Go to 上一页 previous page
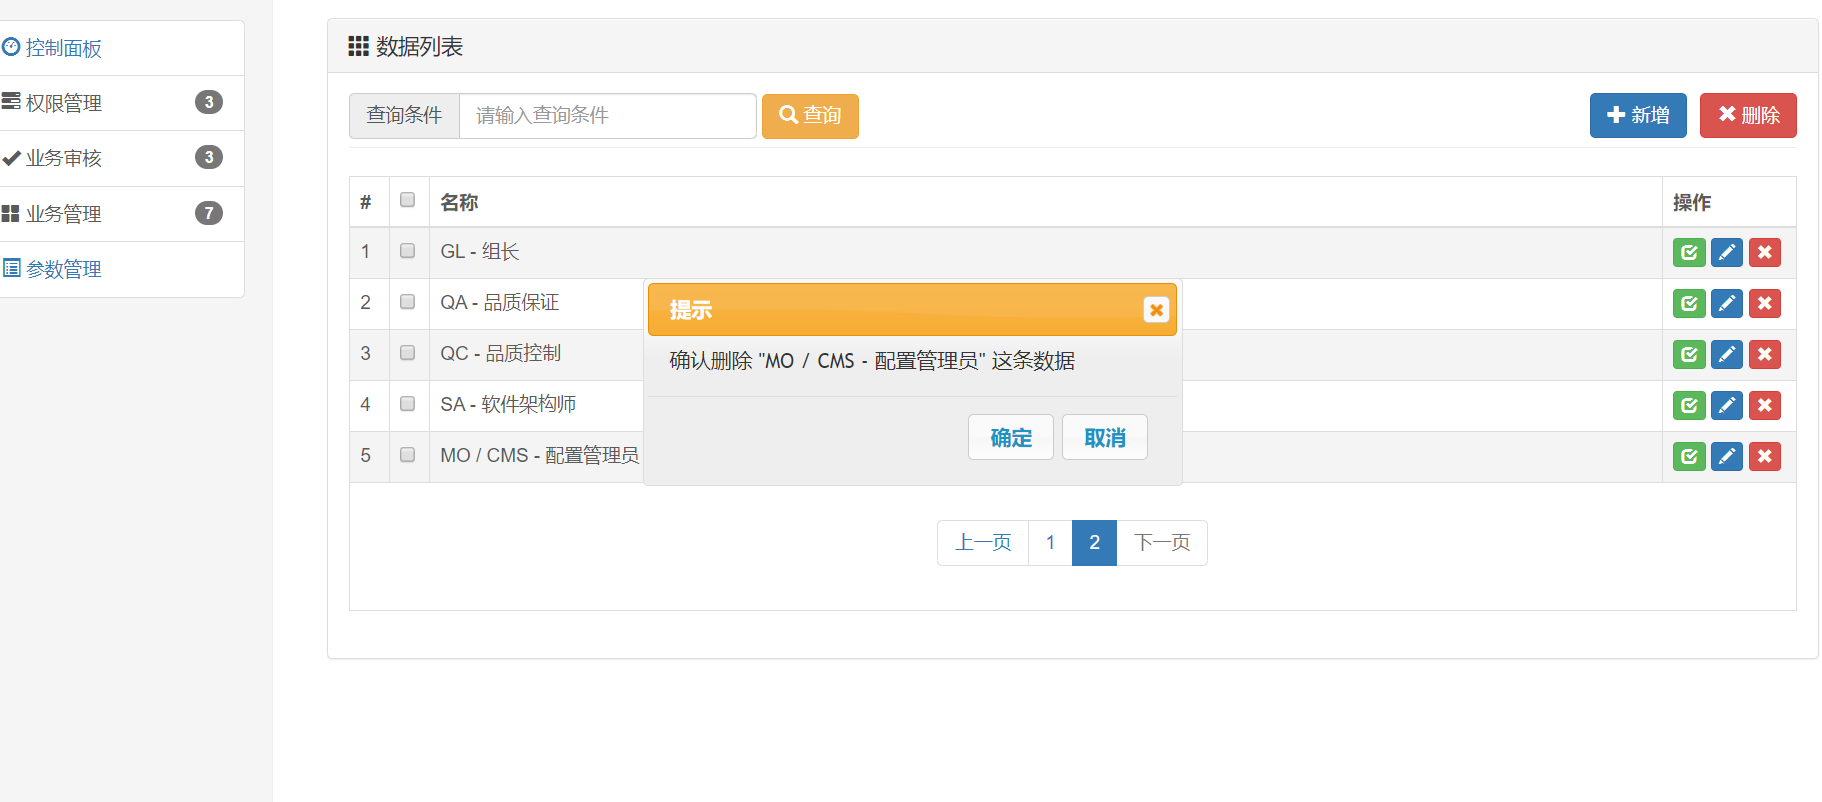1822x802 pixels. 983,543
